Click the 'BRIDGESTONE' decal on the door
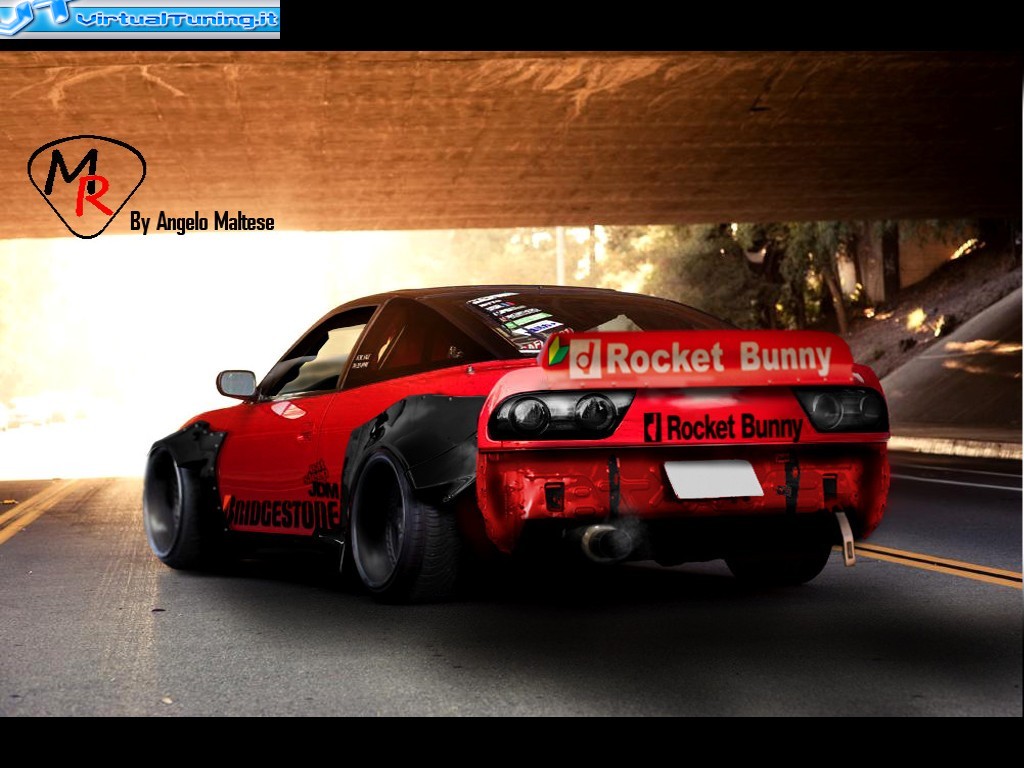Image resolution: width=1024 pixels, height=768 pixels. tap(281, 513)
